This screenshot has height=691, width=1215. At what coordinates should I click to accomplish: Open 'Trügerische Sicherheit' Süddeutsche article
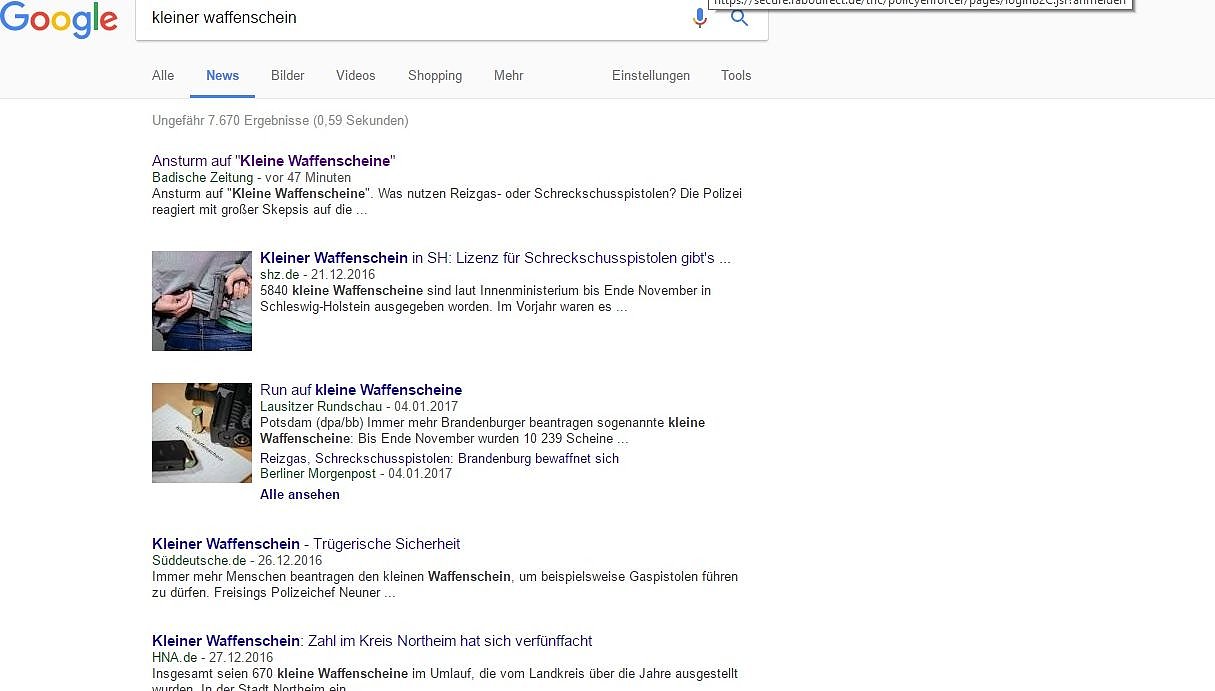[306, 544]
